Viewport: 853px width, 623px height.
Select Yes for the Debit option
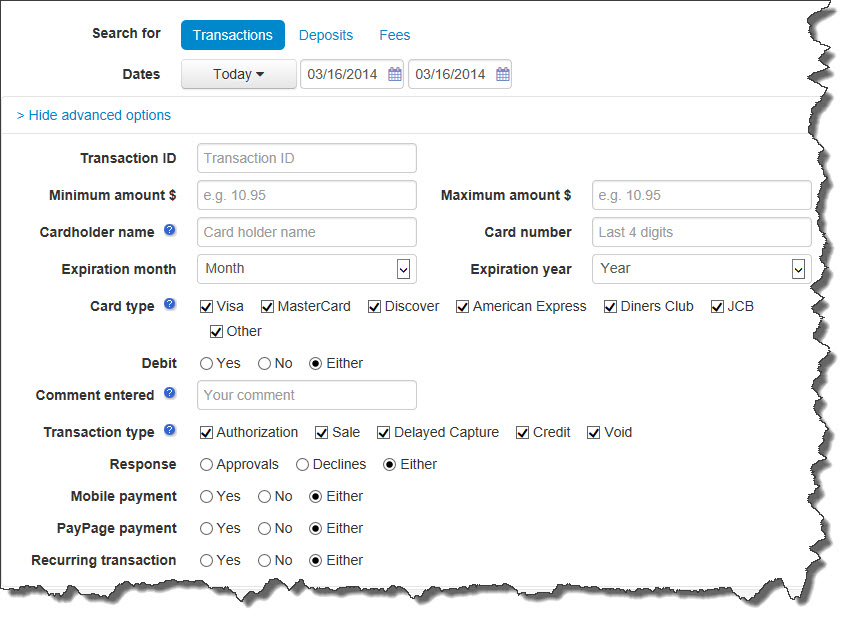(206, 364)
